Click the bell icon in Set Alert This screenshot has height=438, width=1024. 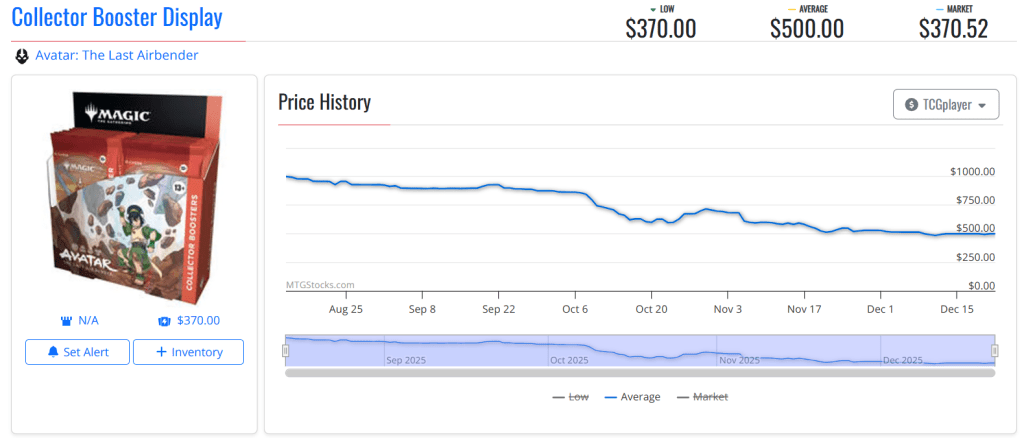(x=54, y=352)
